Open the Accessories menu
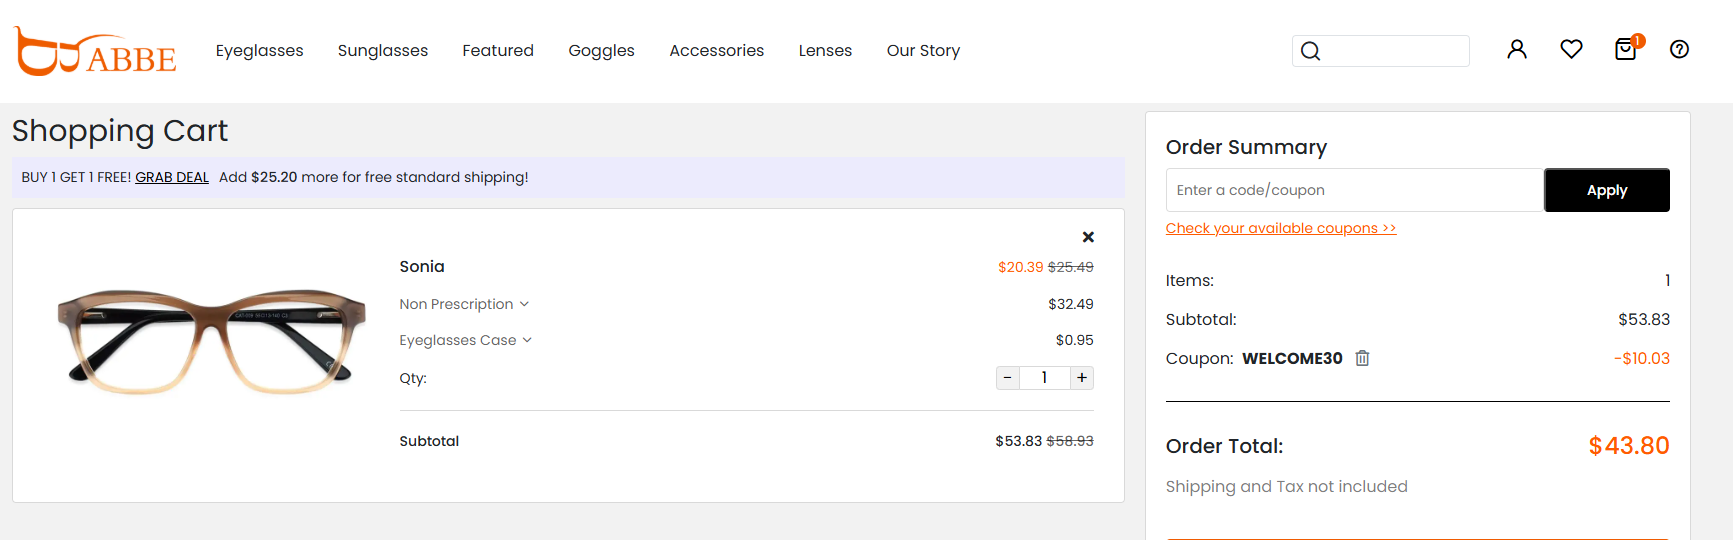The image size is (1733, 540). click(716, 51)
